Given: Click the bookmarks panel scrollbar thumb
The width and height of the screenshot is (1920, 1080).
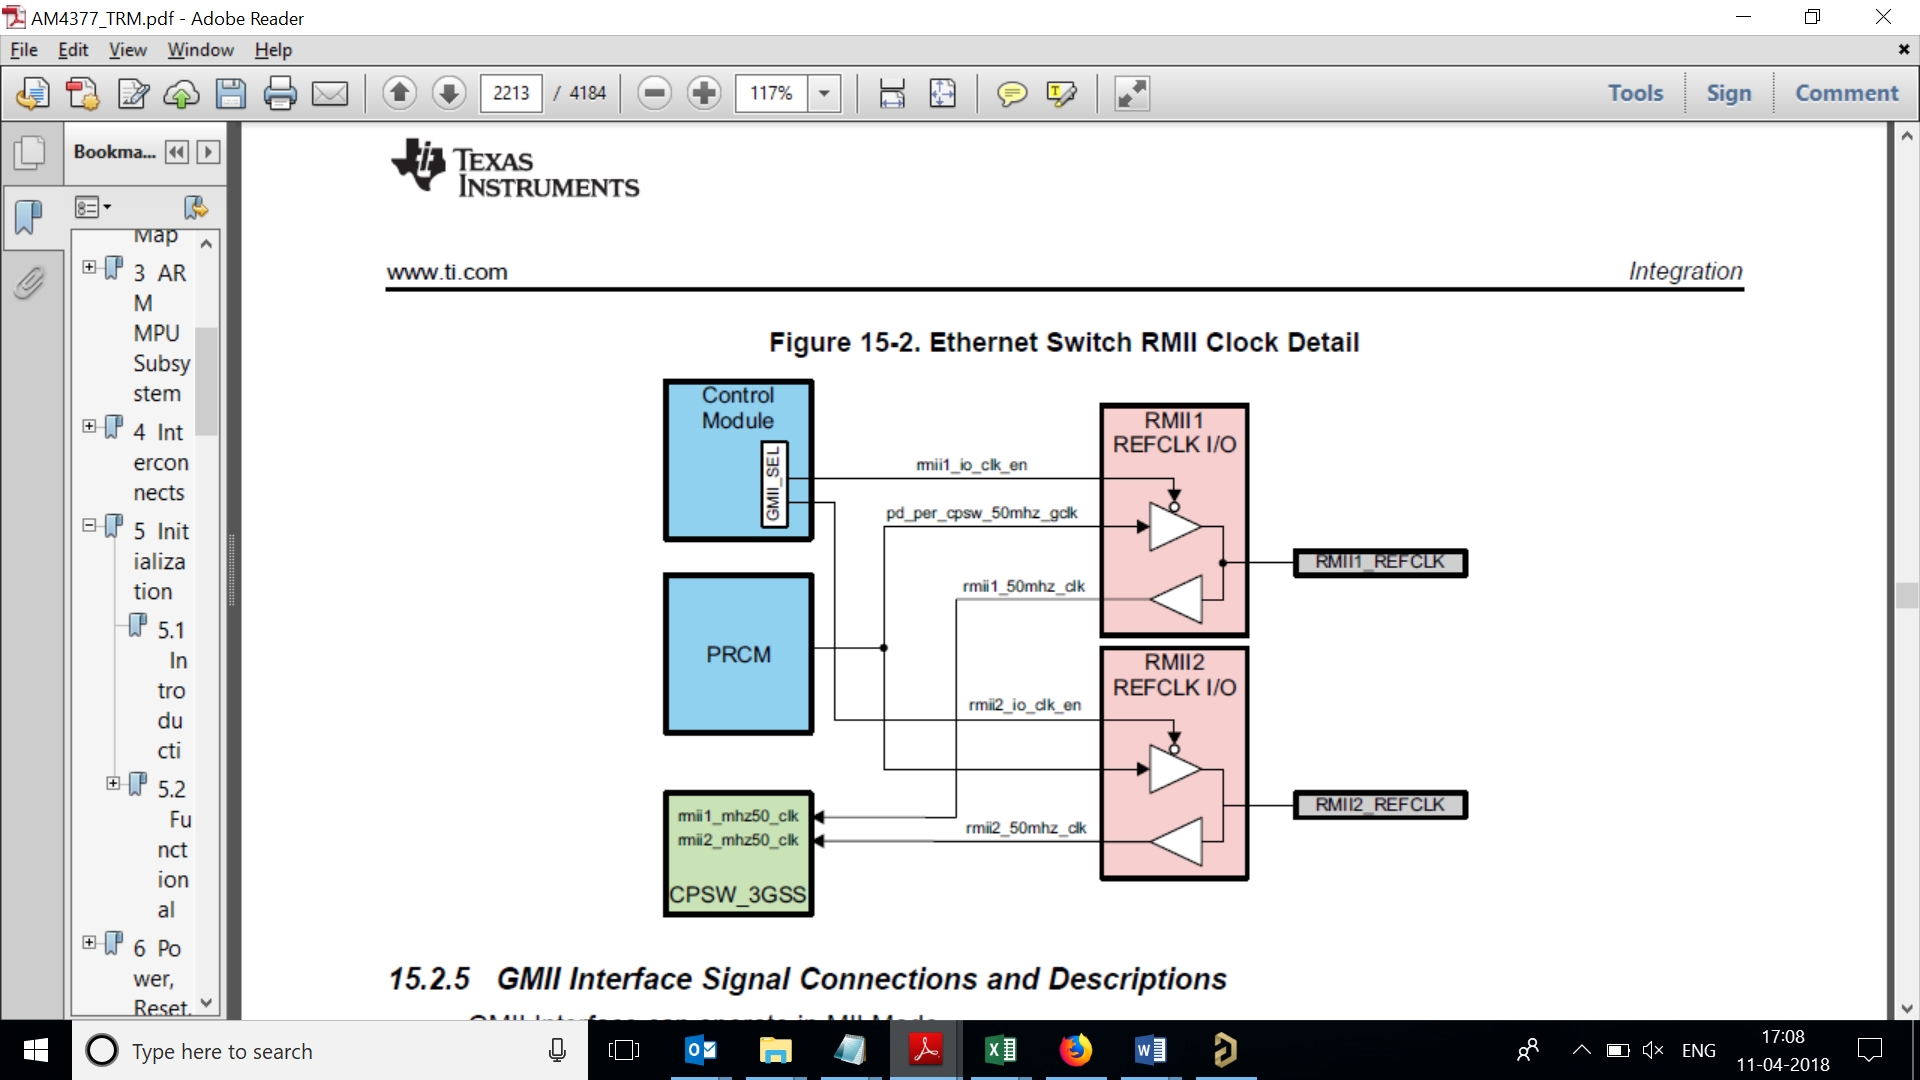Looking at the screenshot, I should pos(206,381).
